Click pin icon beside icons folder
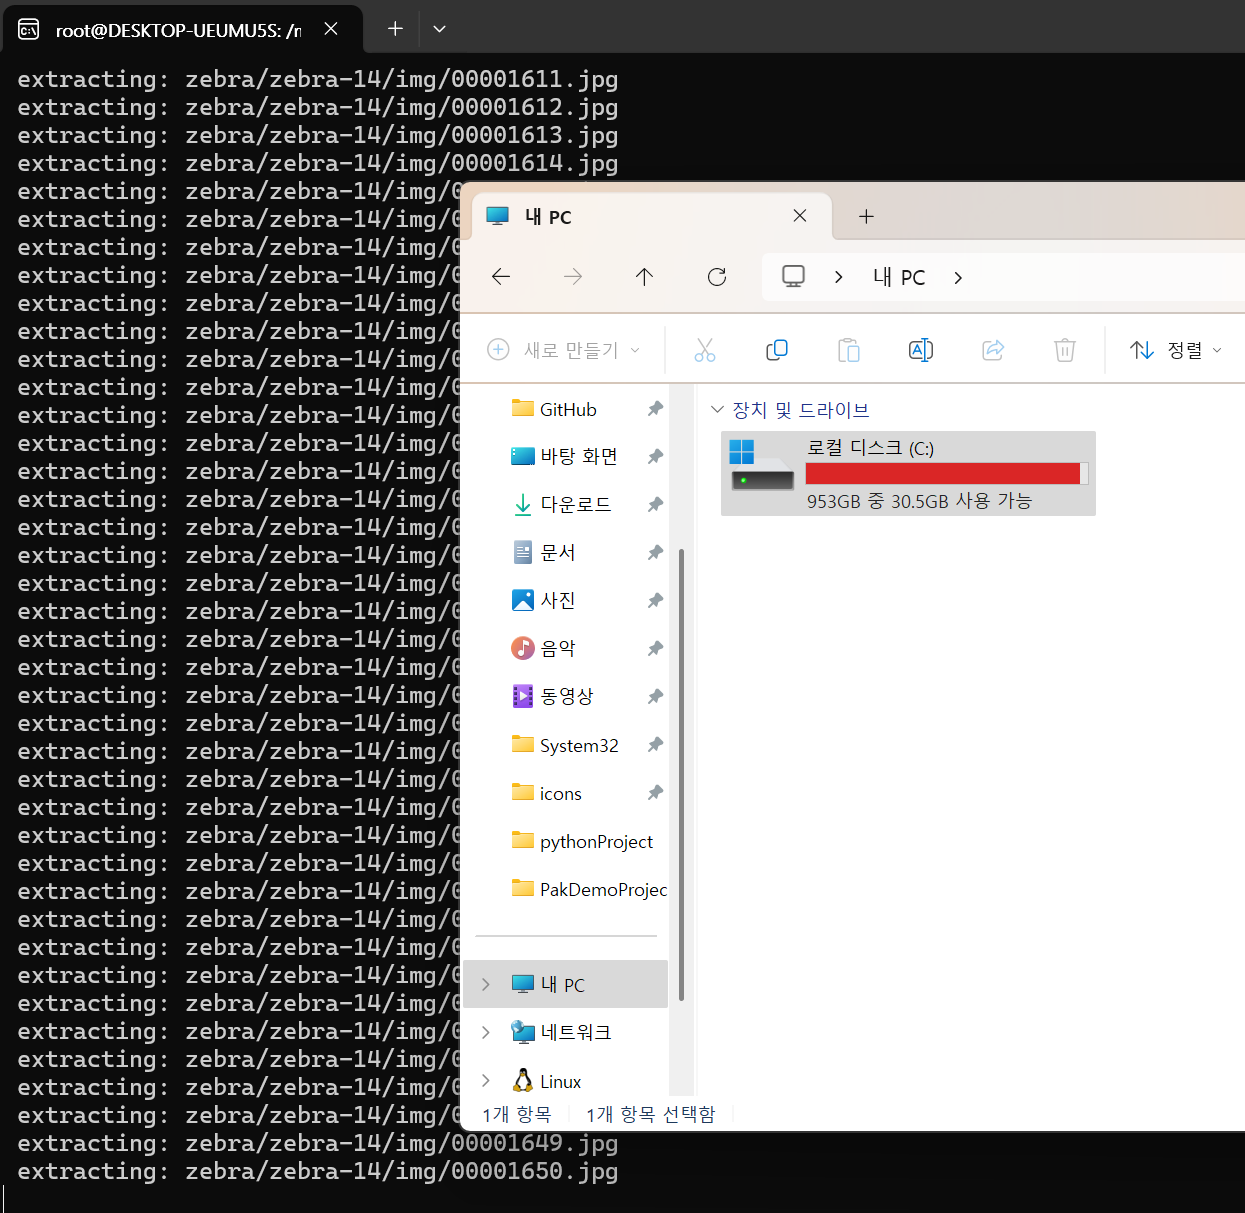The height and width of the screenshot is (1213, 1245). [x=655, y=793]
